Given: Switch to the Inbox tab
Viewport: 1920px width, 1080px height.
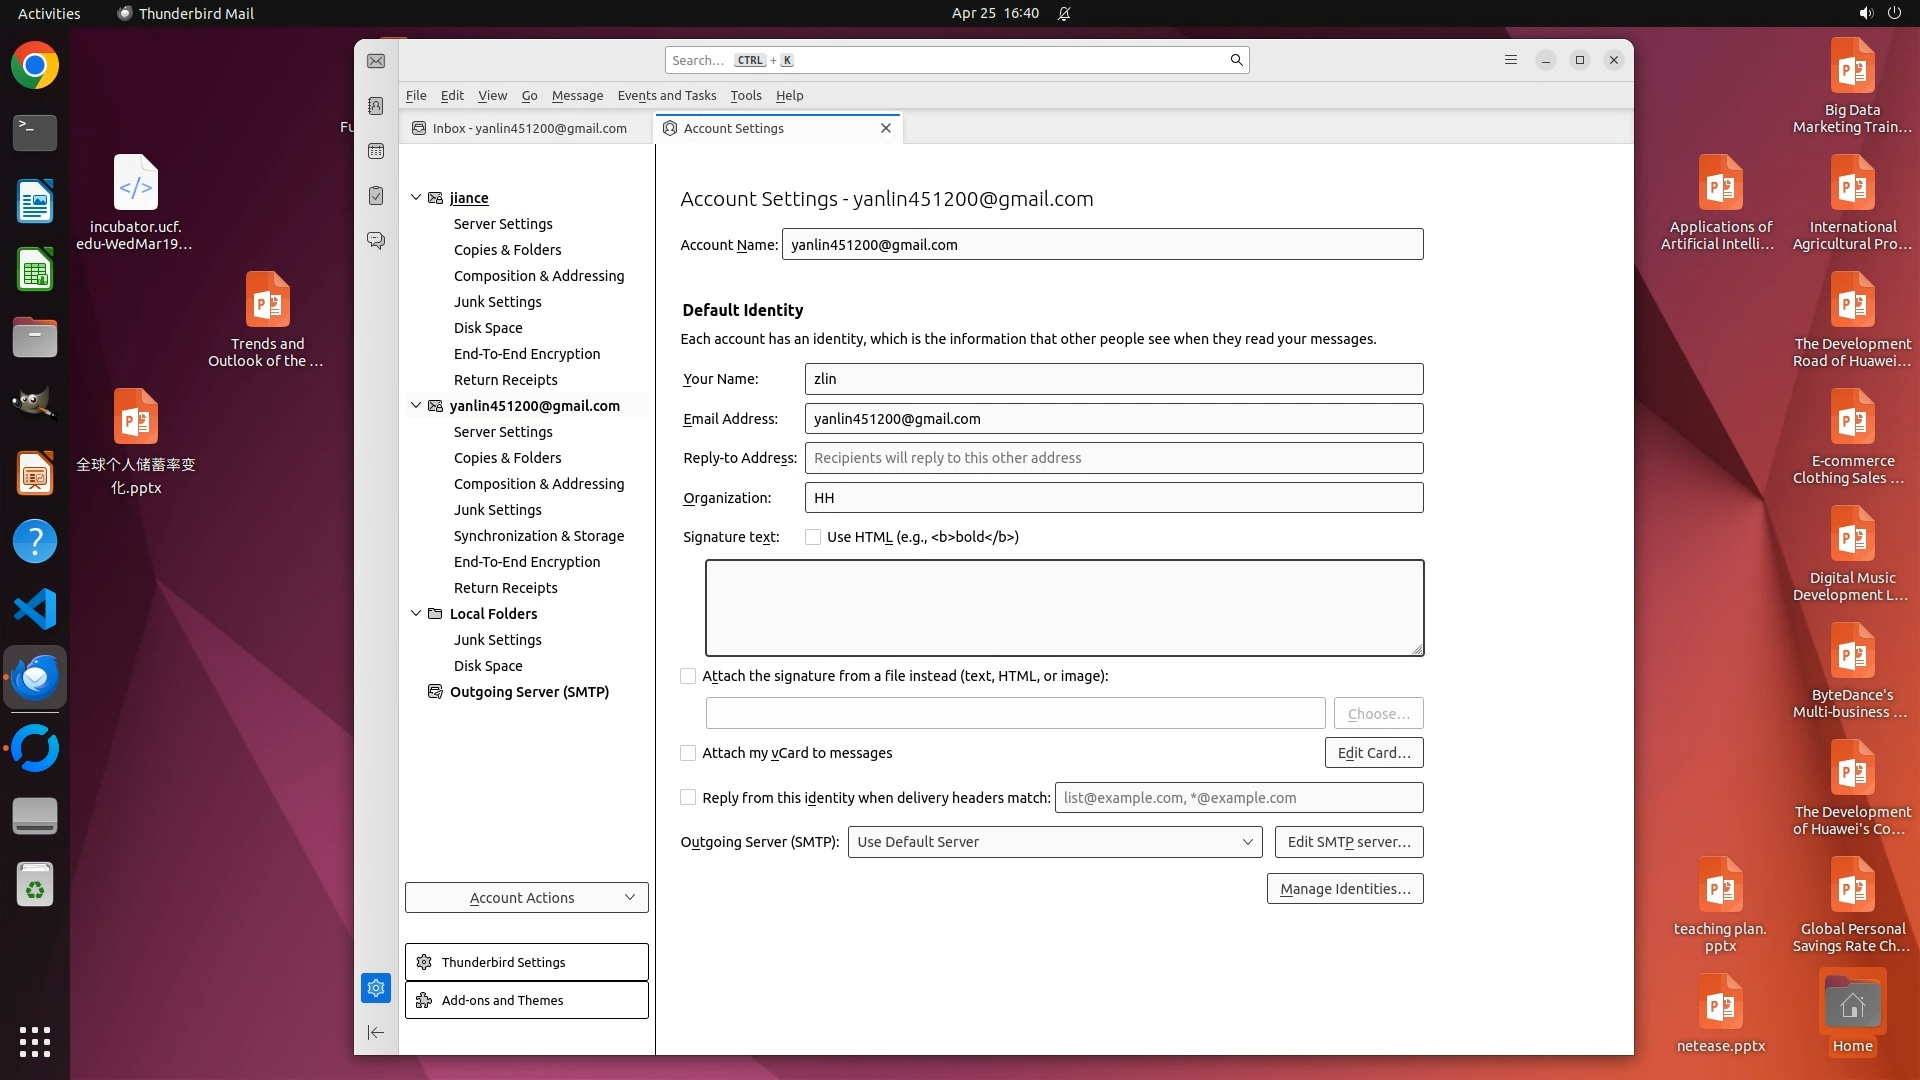Looking at the screenshot, I should click(x=528, y=128).
